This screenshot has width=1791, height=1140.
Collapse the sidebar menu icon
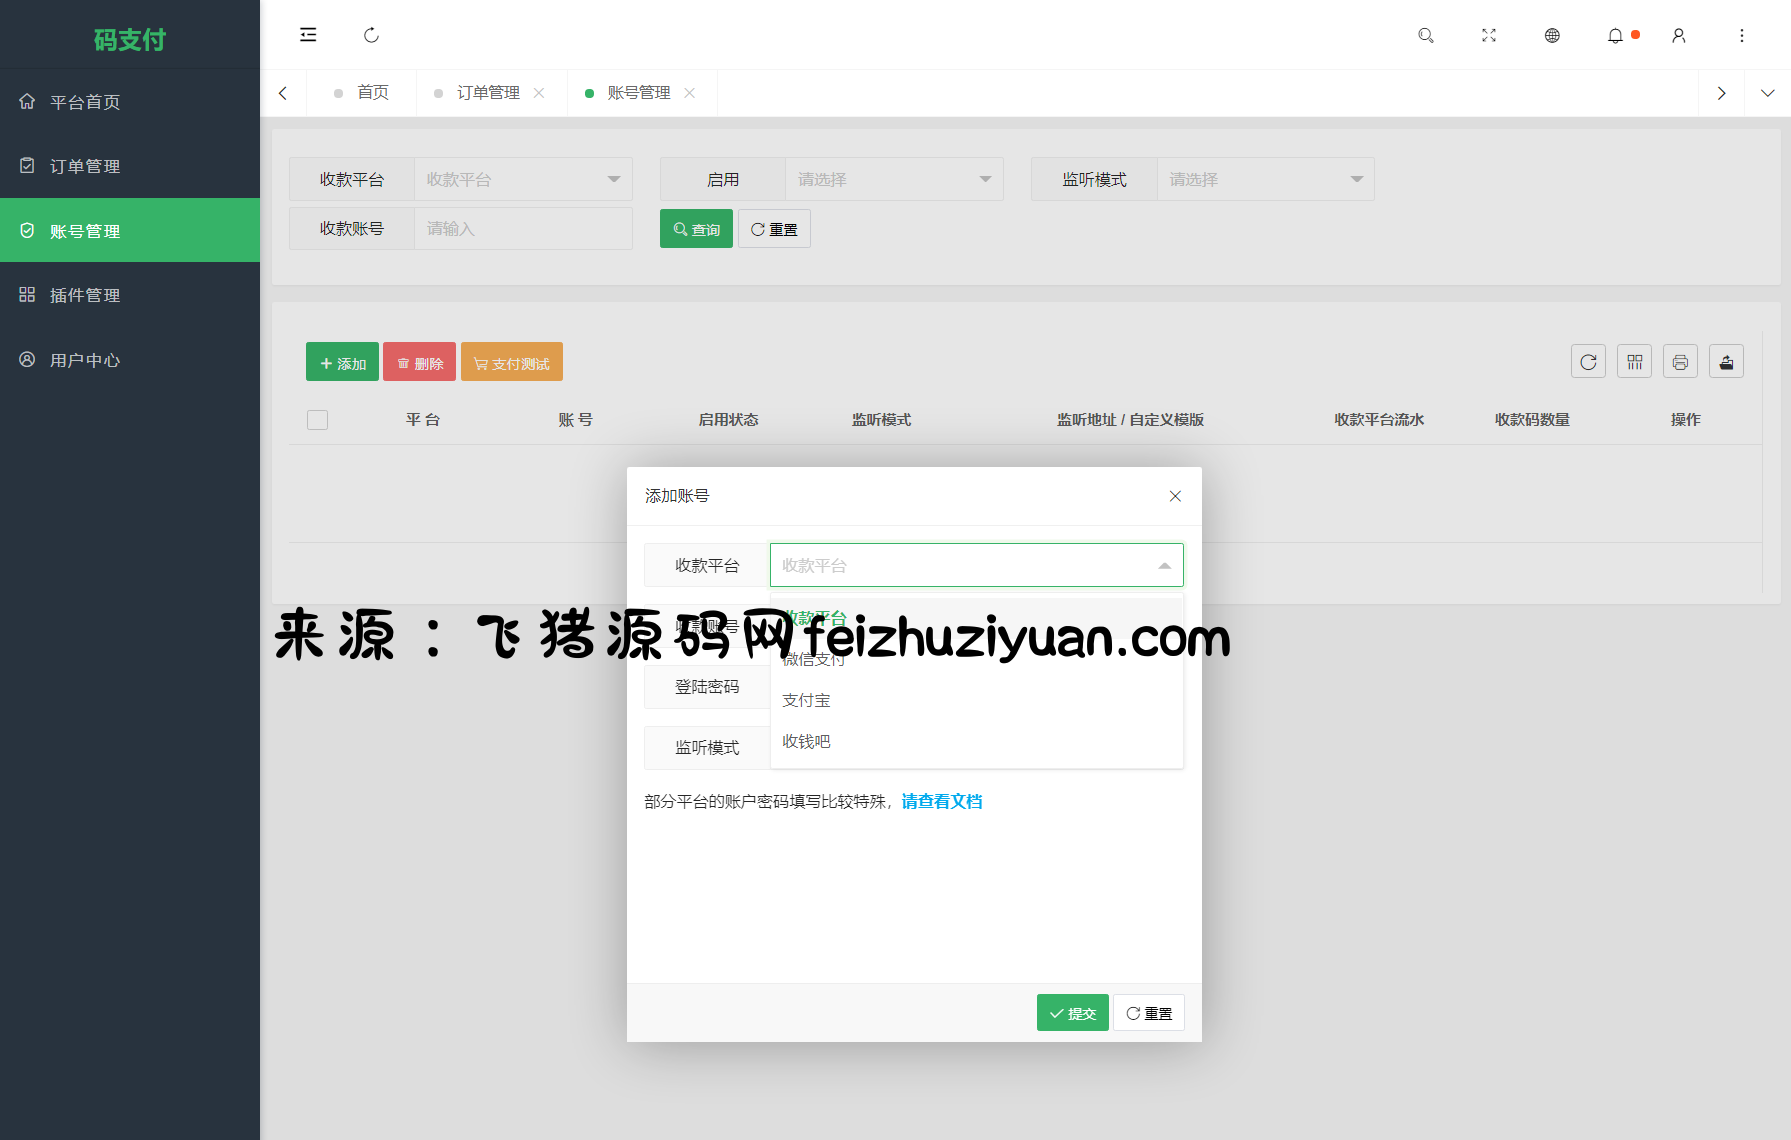[308, 35]
